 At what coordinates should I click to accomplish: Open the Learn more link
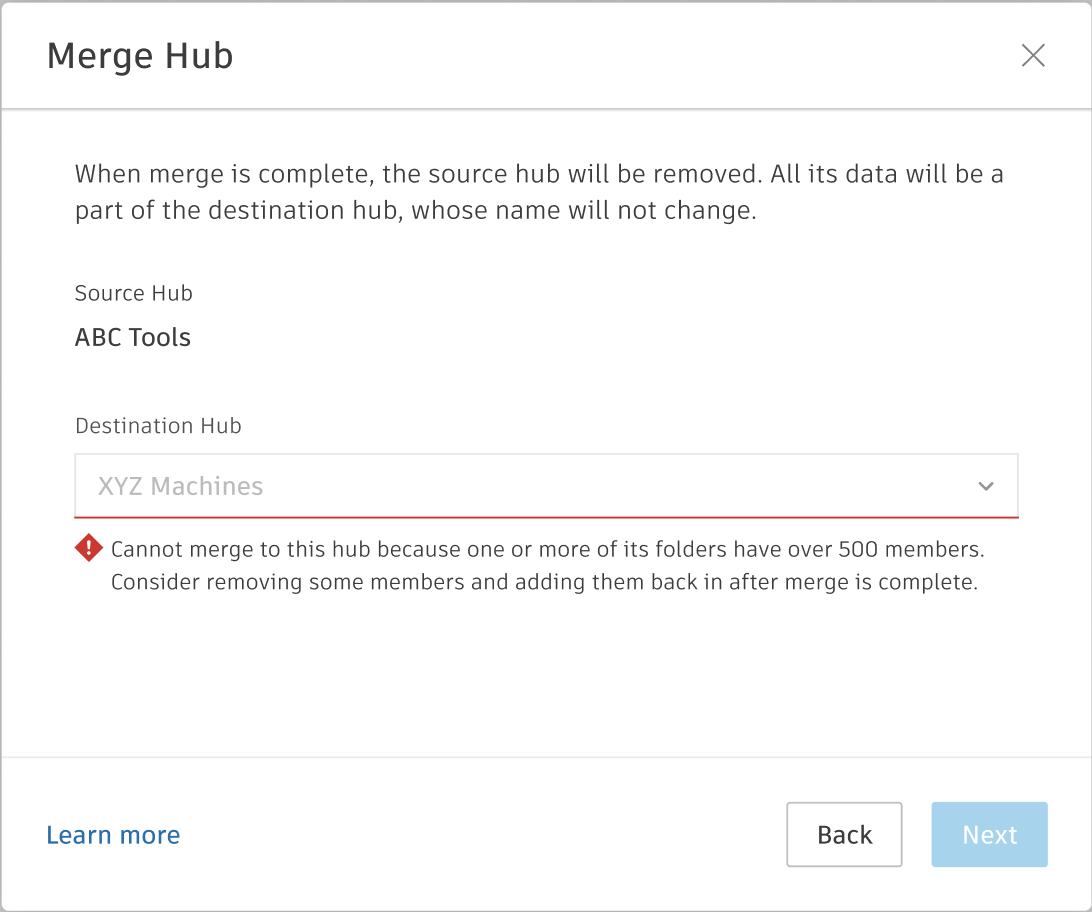(113, 835)
